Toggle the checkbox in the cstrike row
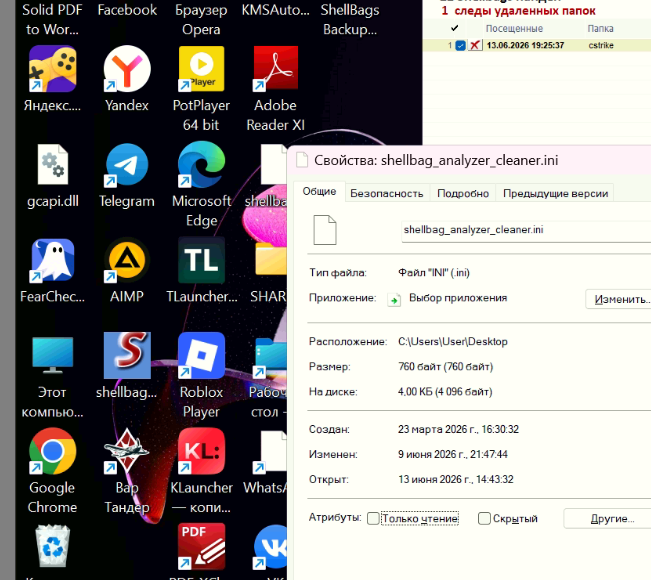Screen dimensions: 651x580 point(460,45)
